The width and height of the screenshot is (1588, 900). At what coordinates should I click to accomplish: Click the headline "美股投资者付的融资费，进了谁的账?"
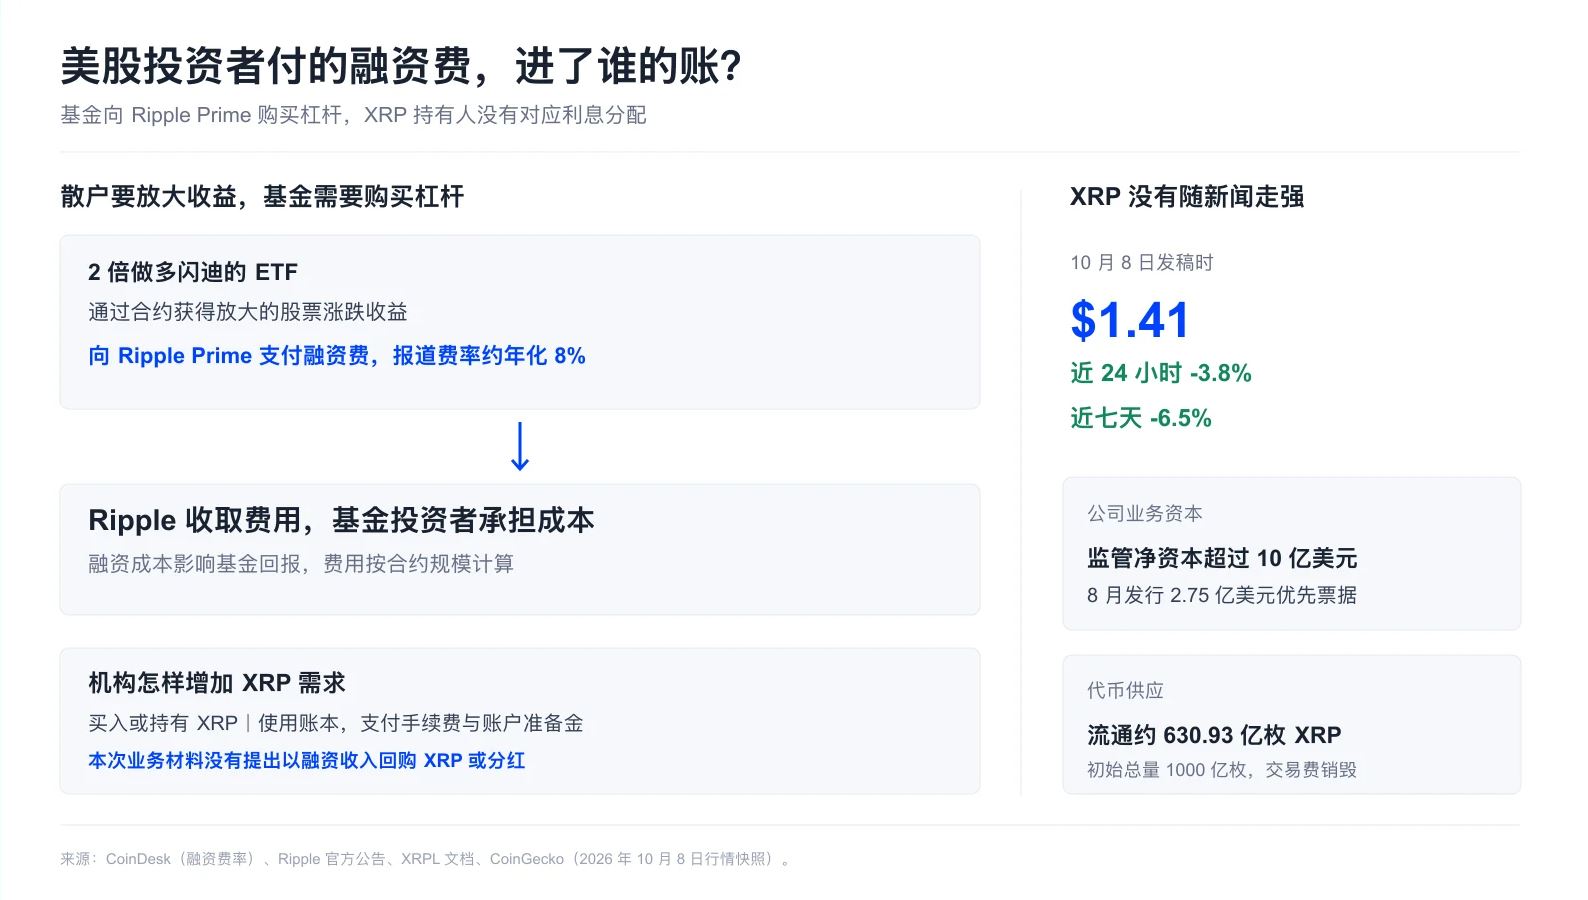pyautogui.click(x=401, y=67)
